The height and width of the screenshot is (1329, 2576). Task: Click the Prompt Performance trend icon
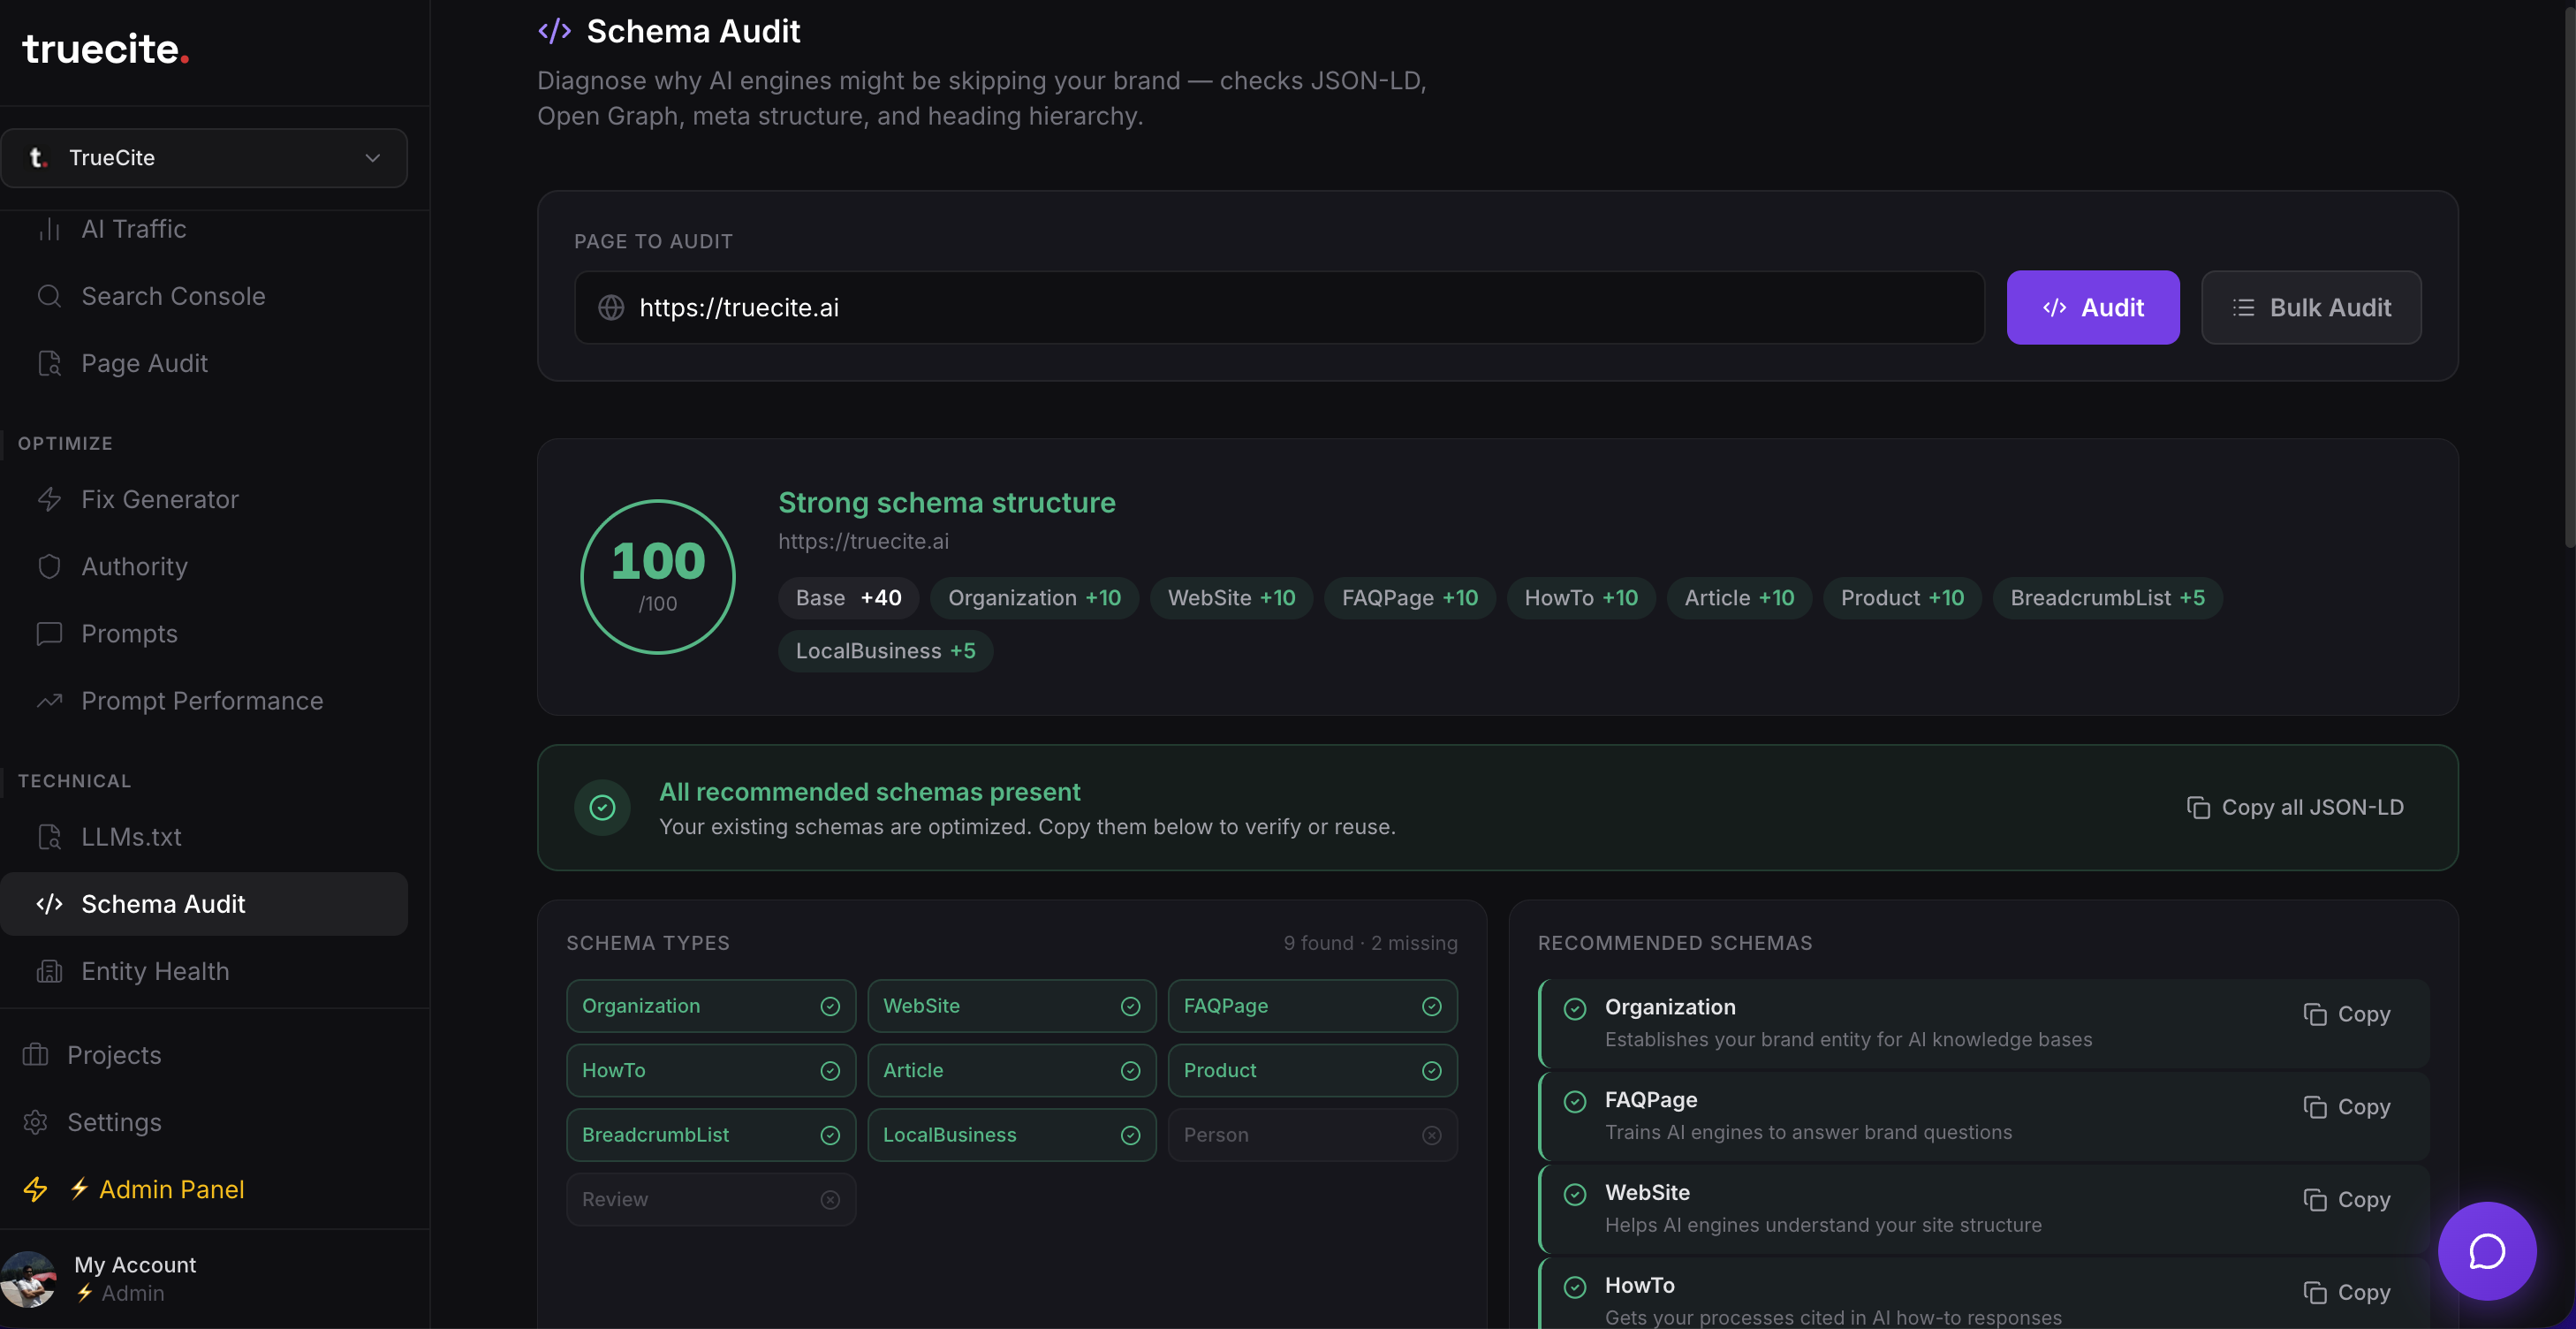tap(49, 700)
